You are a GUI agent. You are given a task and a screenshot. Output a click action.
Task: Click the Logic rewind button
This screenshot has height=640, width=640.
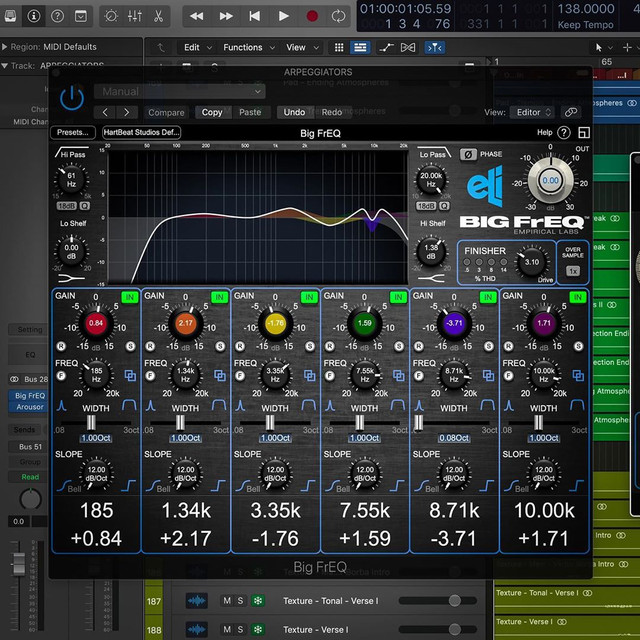(196, 16)
